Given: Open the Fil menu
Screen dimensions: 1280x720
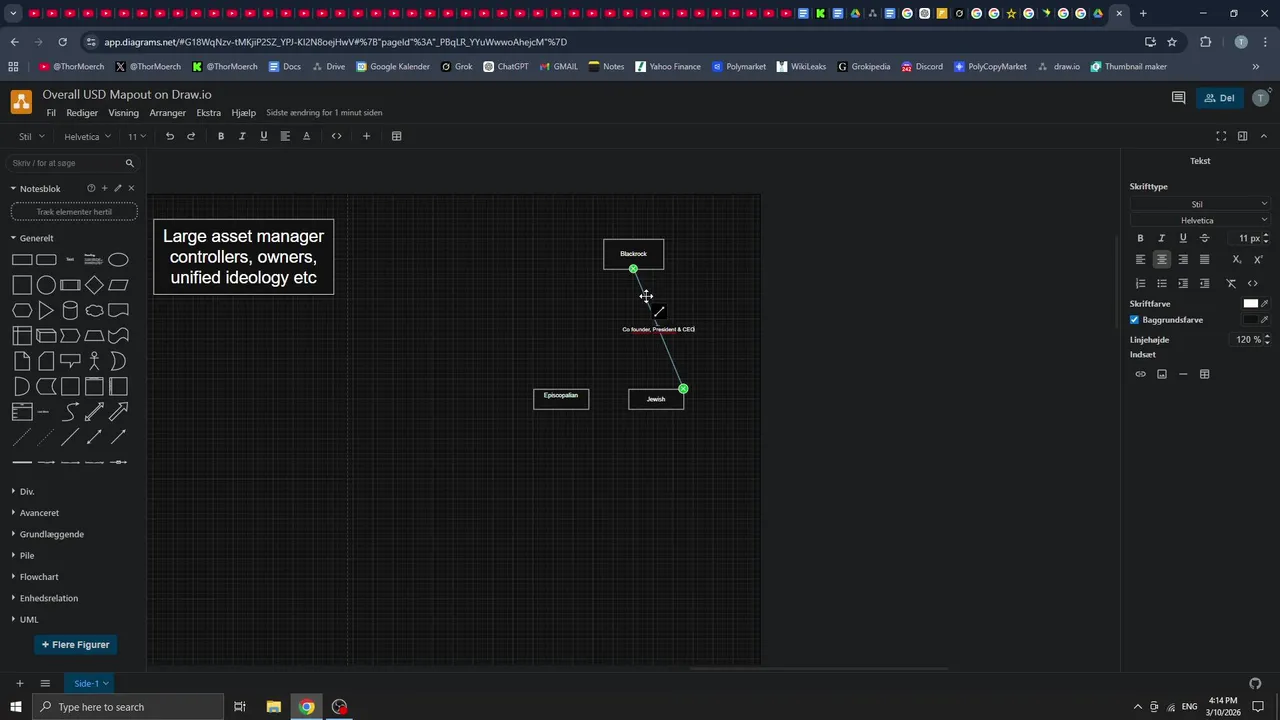Looking at the screenshot, I should 51,113.
